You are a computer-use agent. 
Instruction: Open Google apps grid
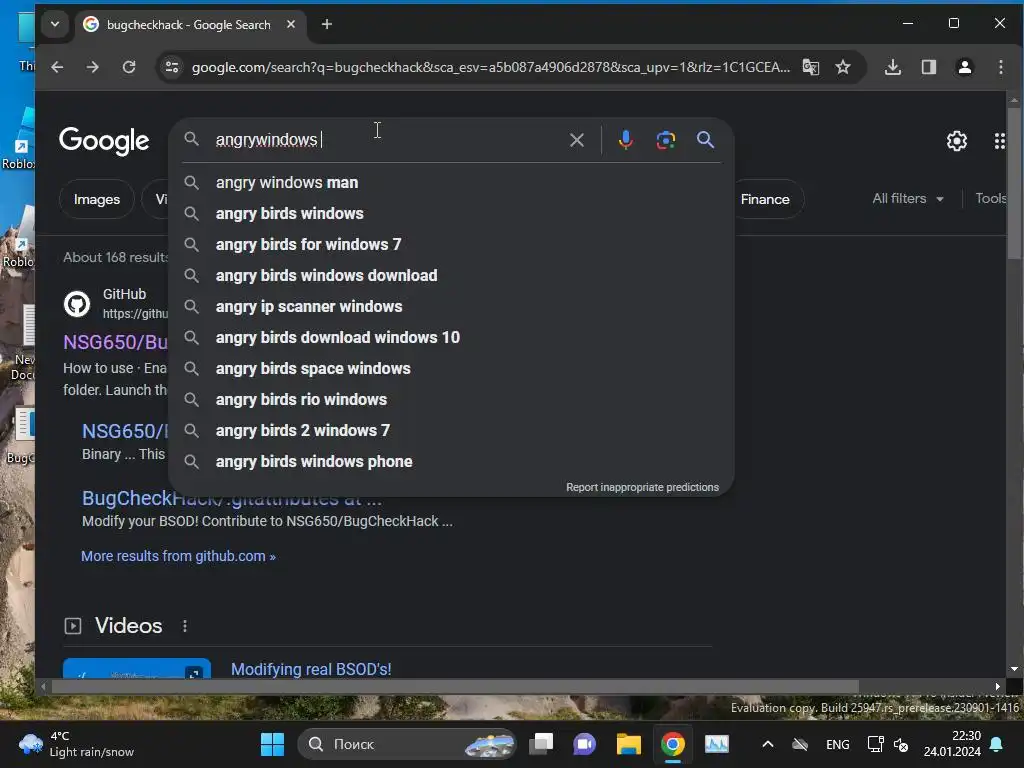click(x=999, y=141)
